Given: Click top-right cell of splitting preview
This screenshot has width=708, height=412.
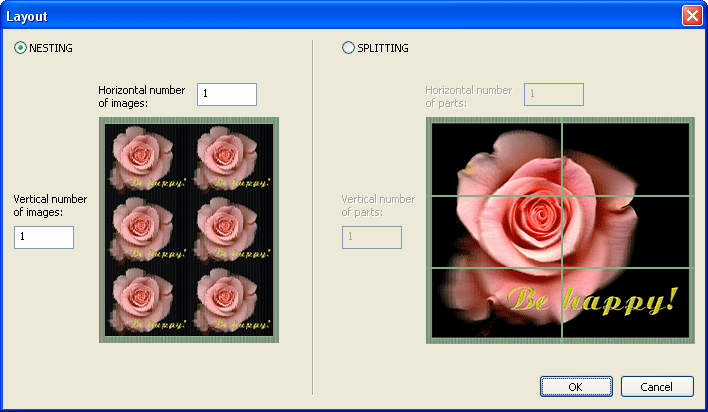Looking at the screenshot, I should coord(625,159).
